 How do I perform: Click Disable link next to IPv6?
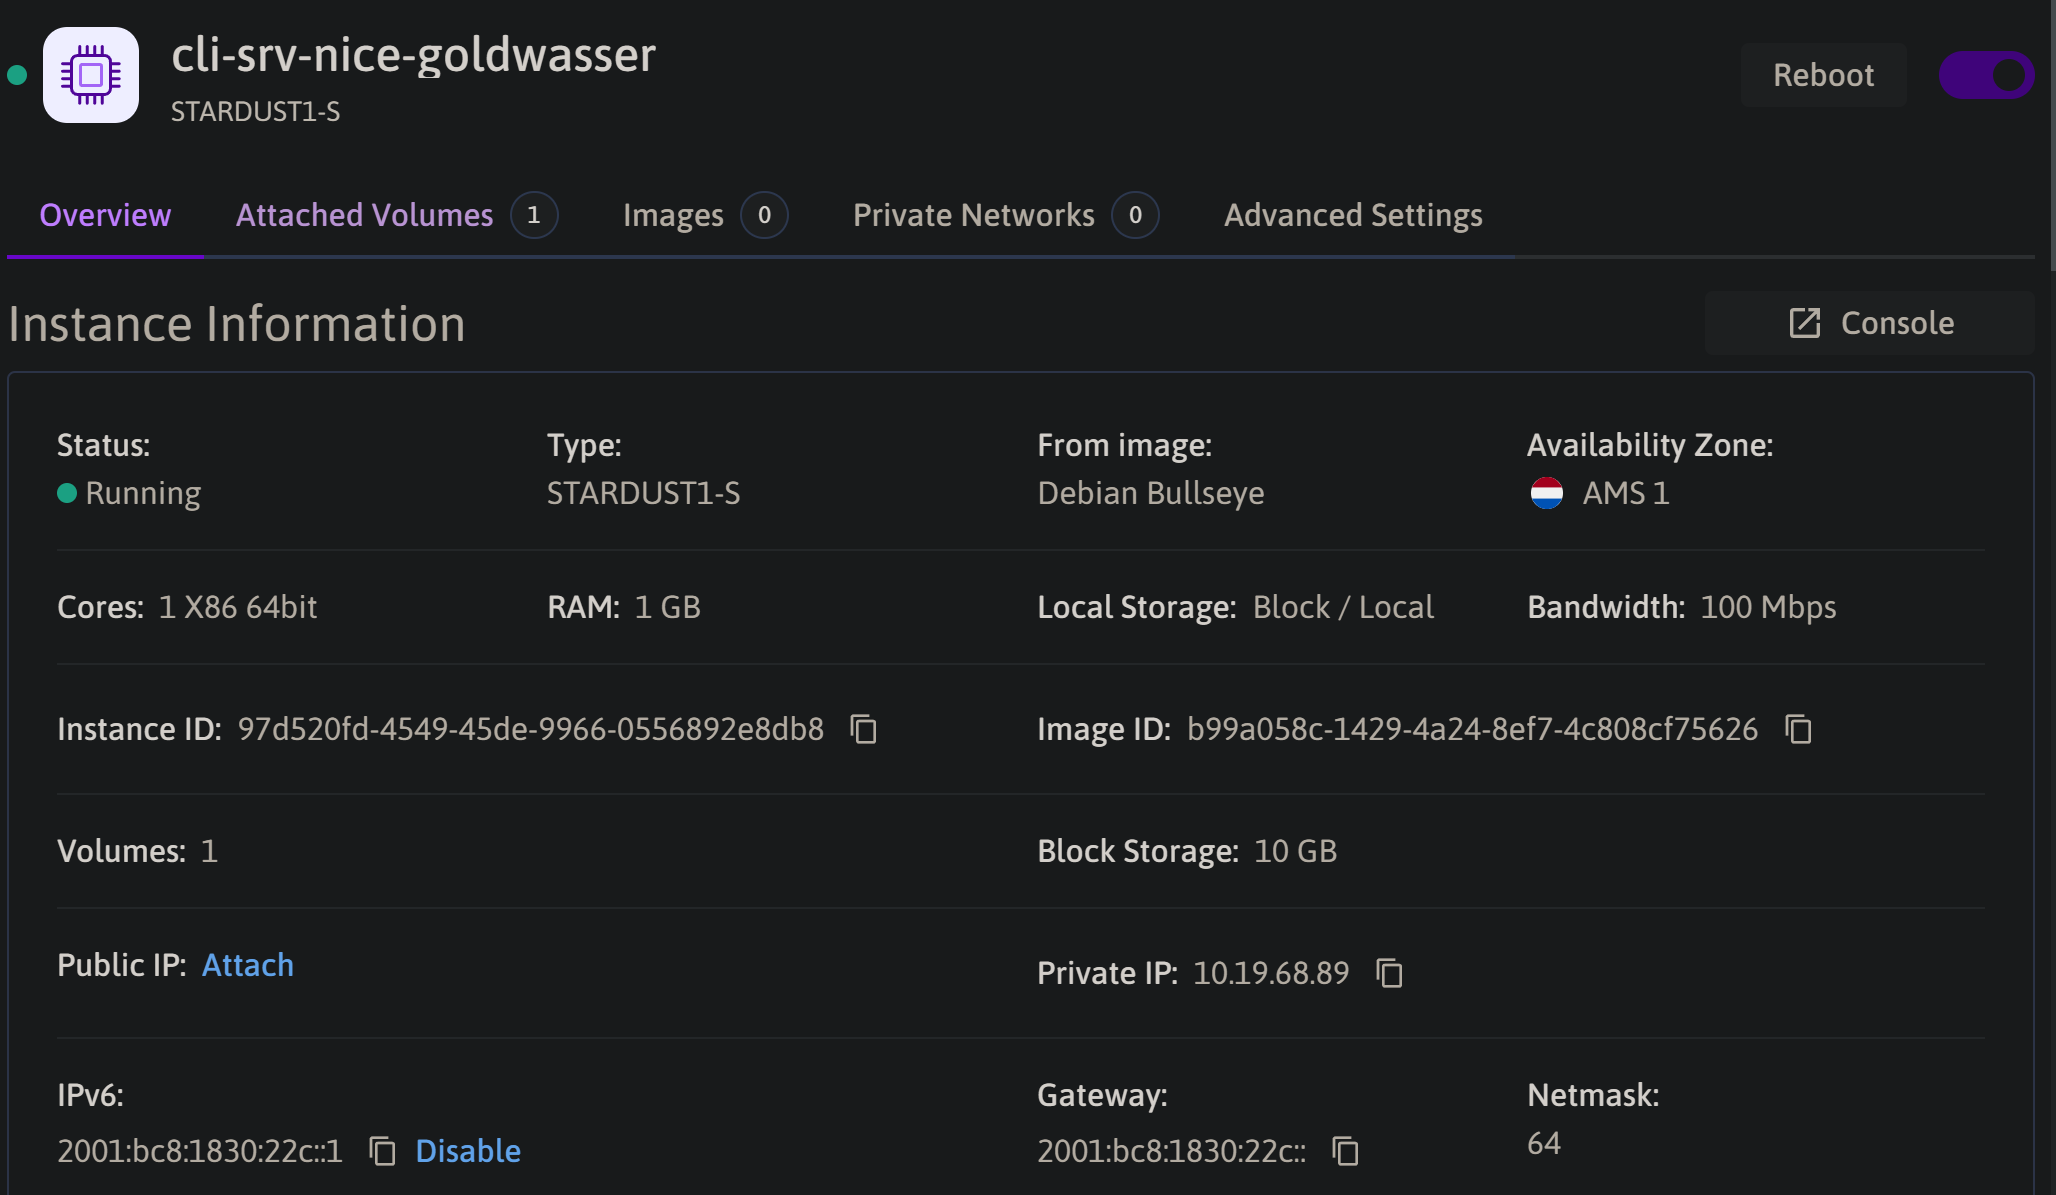click(x=468, y=1151)
